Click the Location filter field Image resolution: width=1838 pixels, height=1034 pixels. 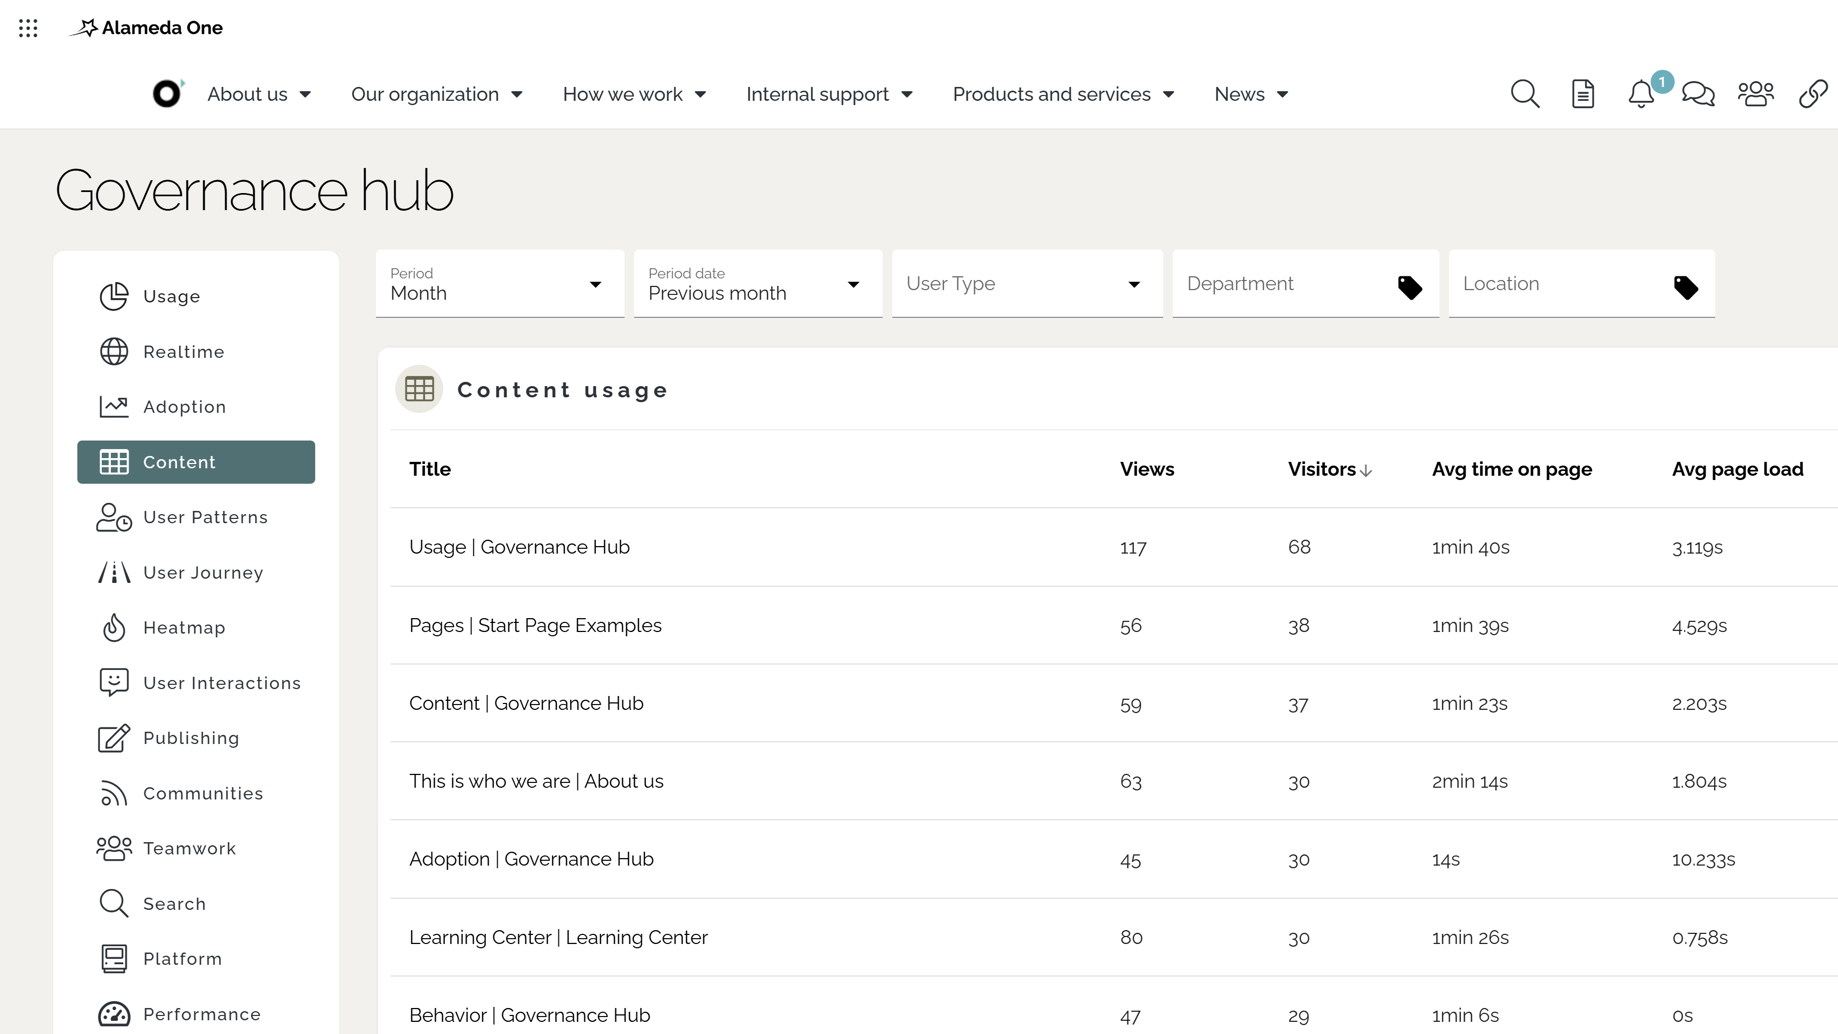tap(1582, 284)
